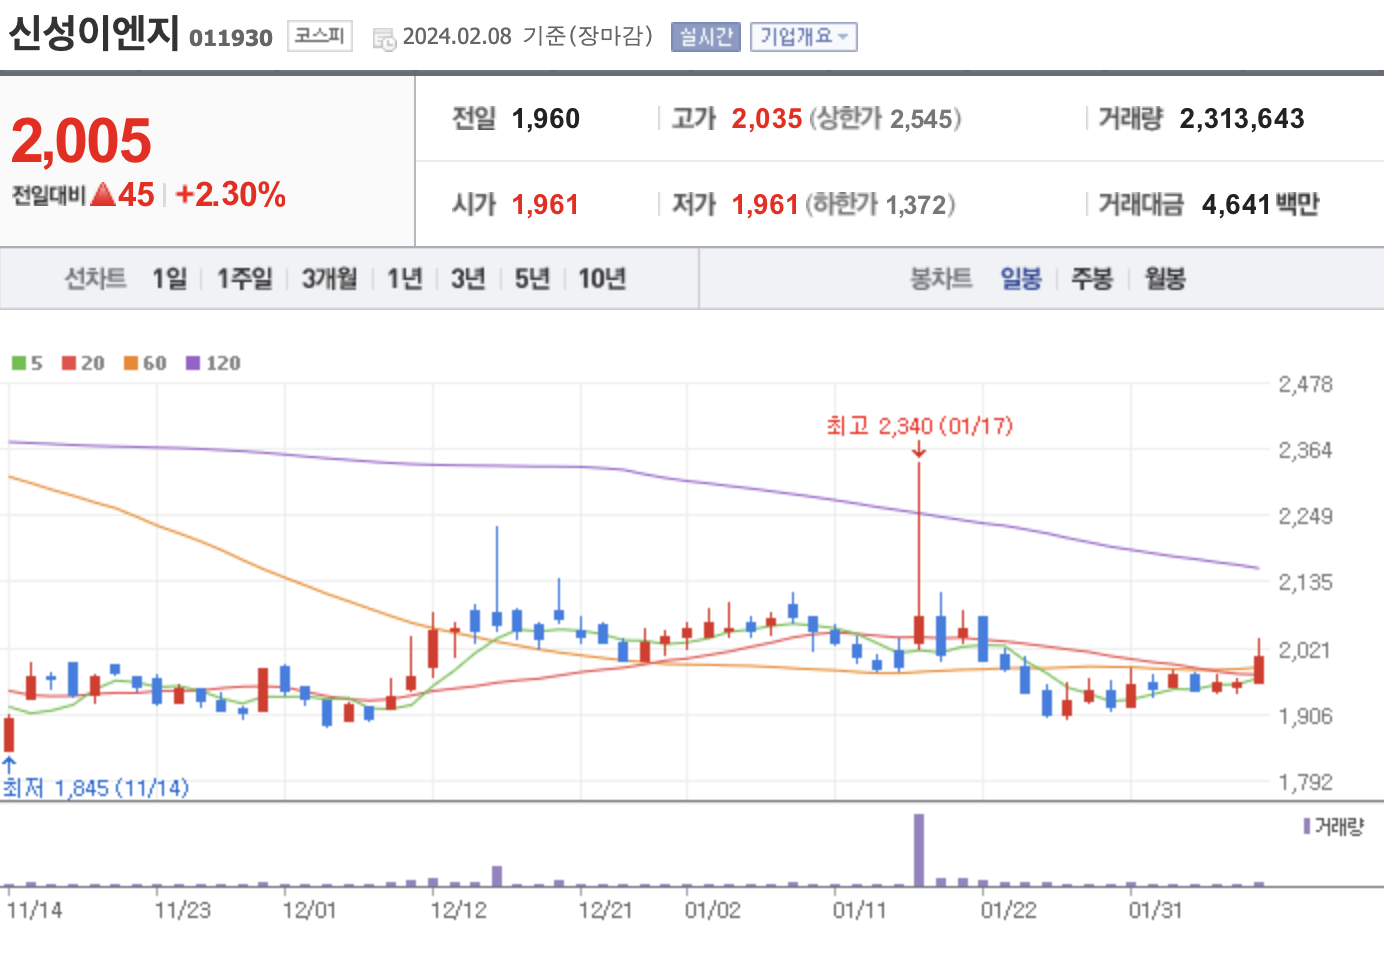This screenshot has width=1384, height=960.
Task: Click the red up-triangle change icon
Action: pyautogui.click(x=103, y=194)
